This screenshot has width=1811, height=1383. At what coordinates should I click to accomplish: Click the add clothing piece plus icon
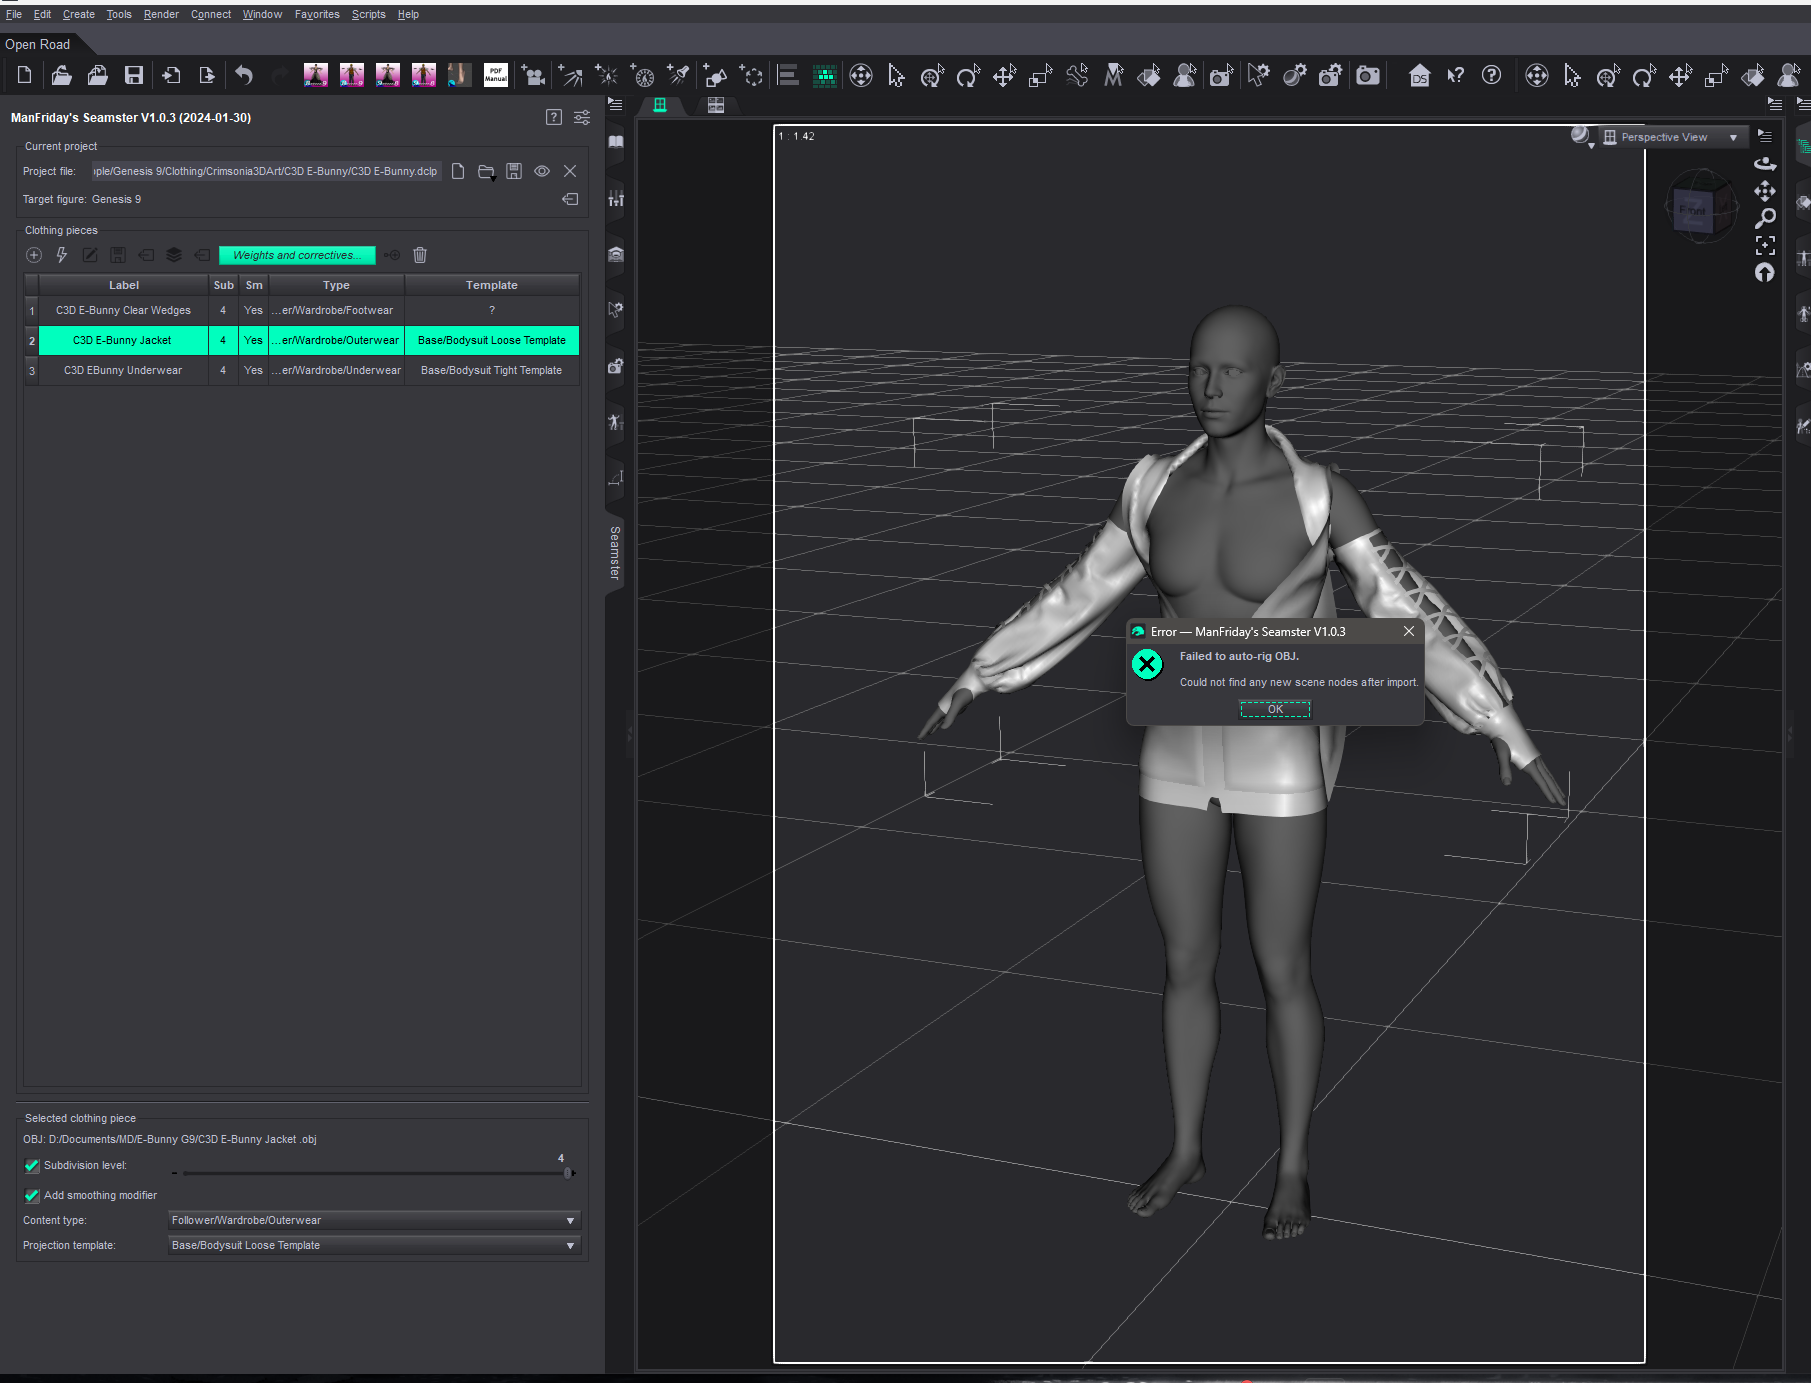pos(34,255)
